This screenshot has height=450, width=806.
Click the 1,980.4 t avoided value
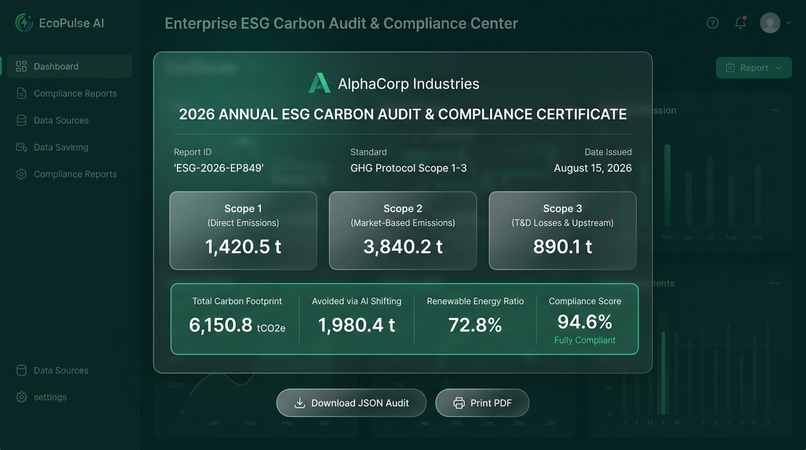[x=356, y=325]
